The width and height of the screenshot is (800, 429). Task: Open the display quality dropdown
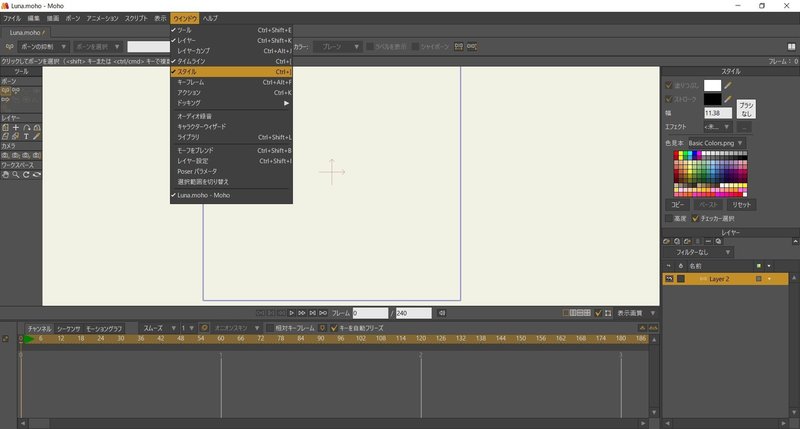point(635,313)
